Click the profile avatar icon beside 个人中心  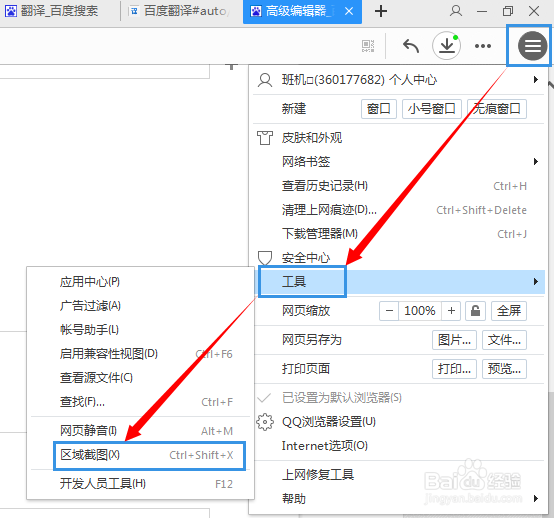[265, 80]
